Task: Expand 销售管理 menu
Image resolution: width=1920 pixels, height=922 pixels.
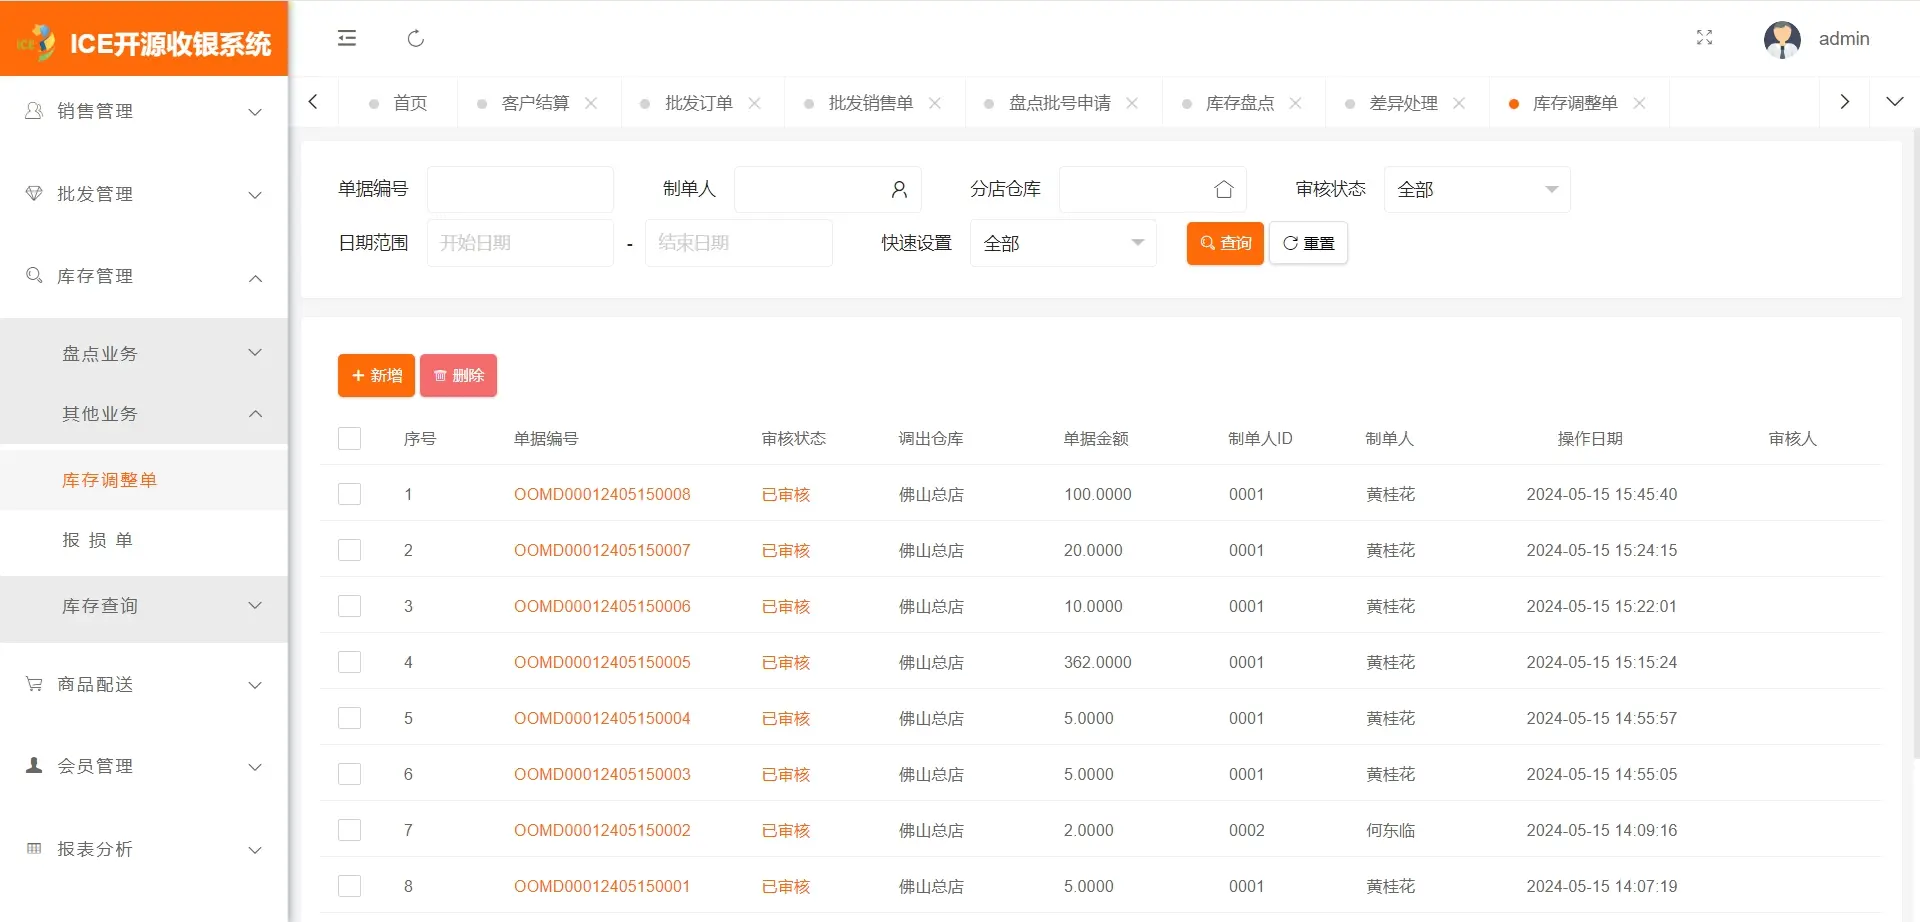Action: tap(144, 111)
